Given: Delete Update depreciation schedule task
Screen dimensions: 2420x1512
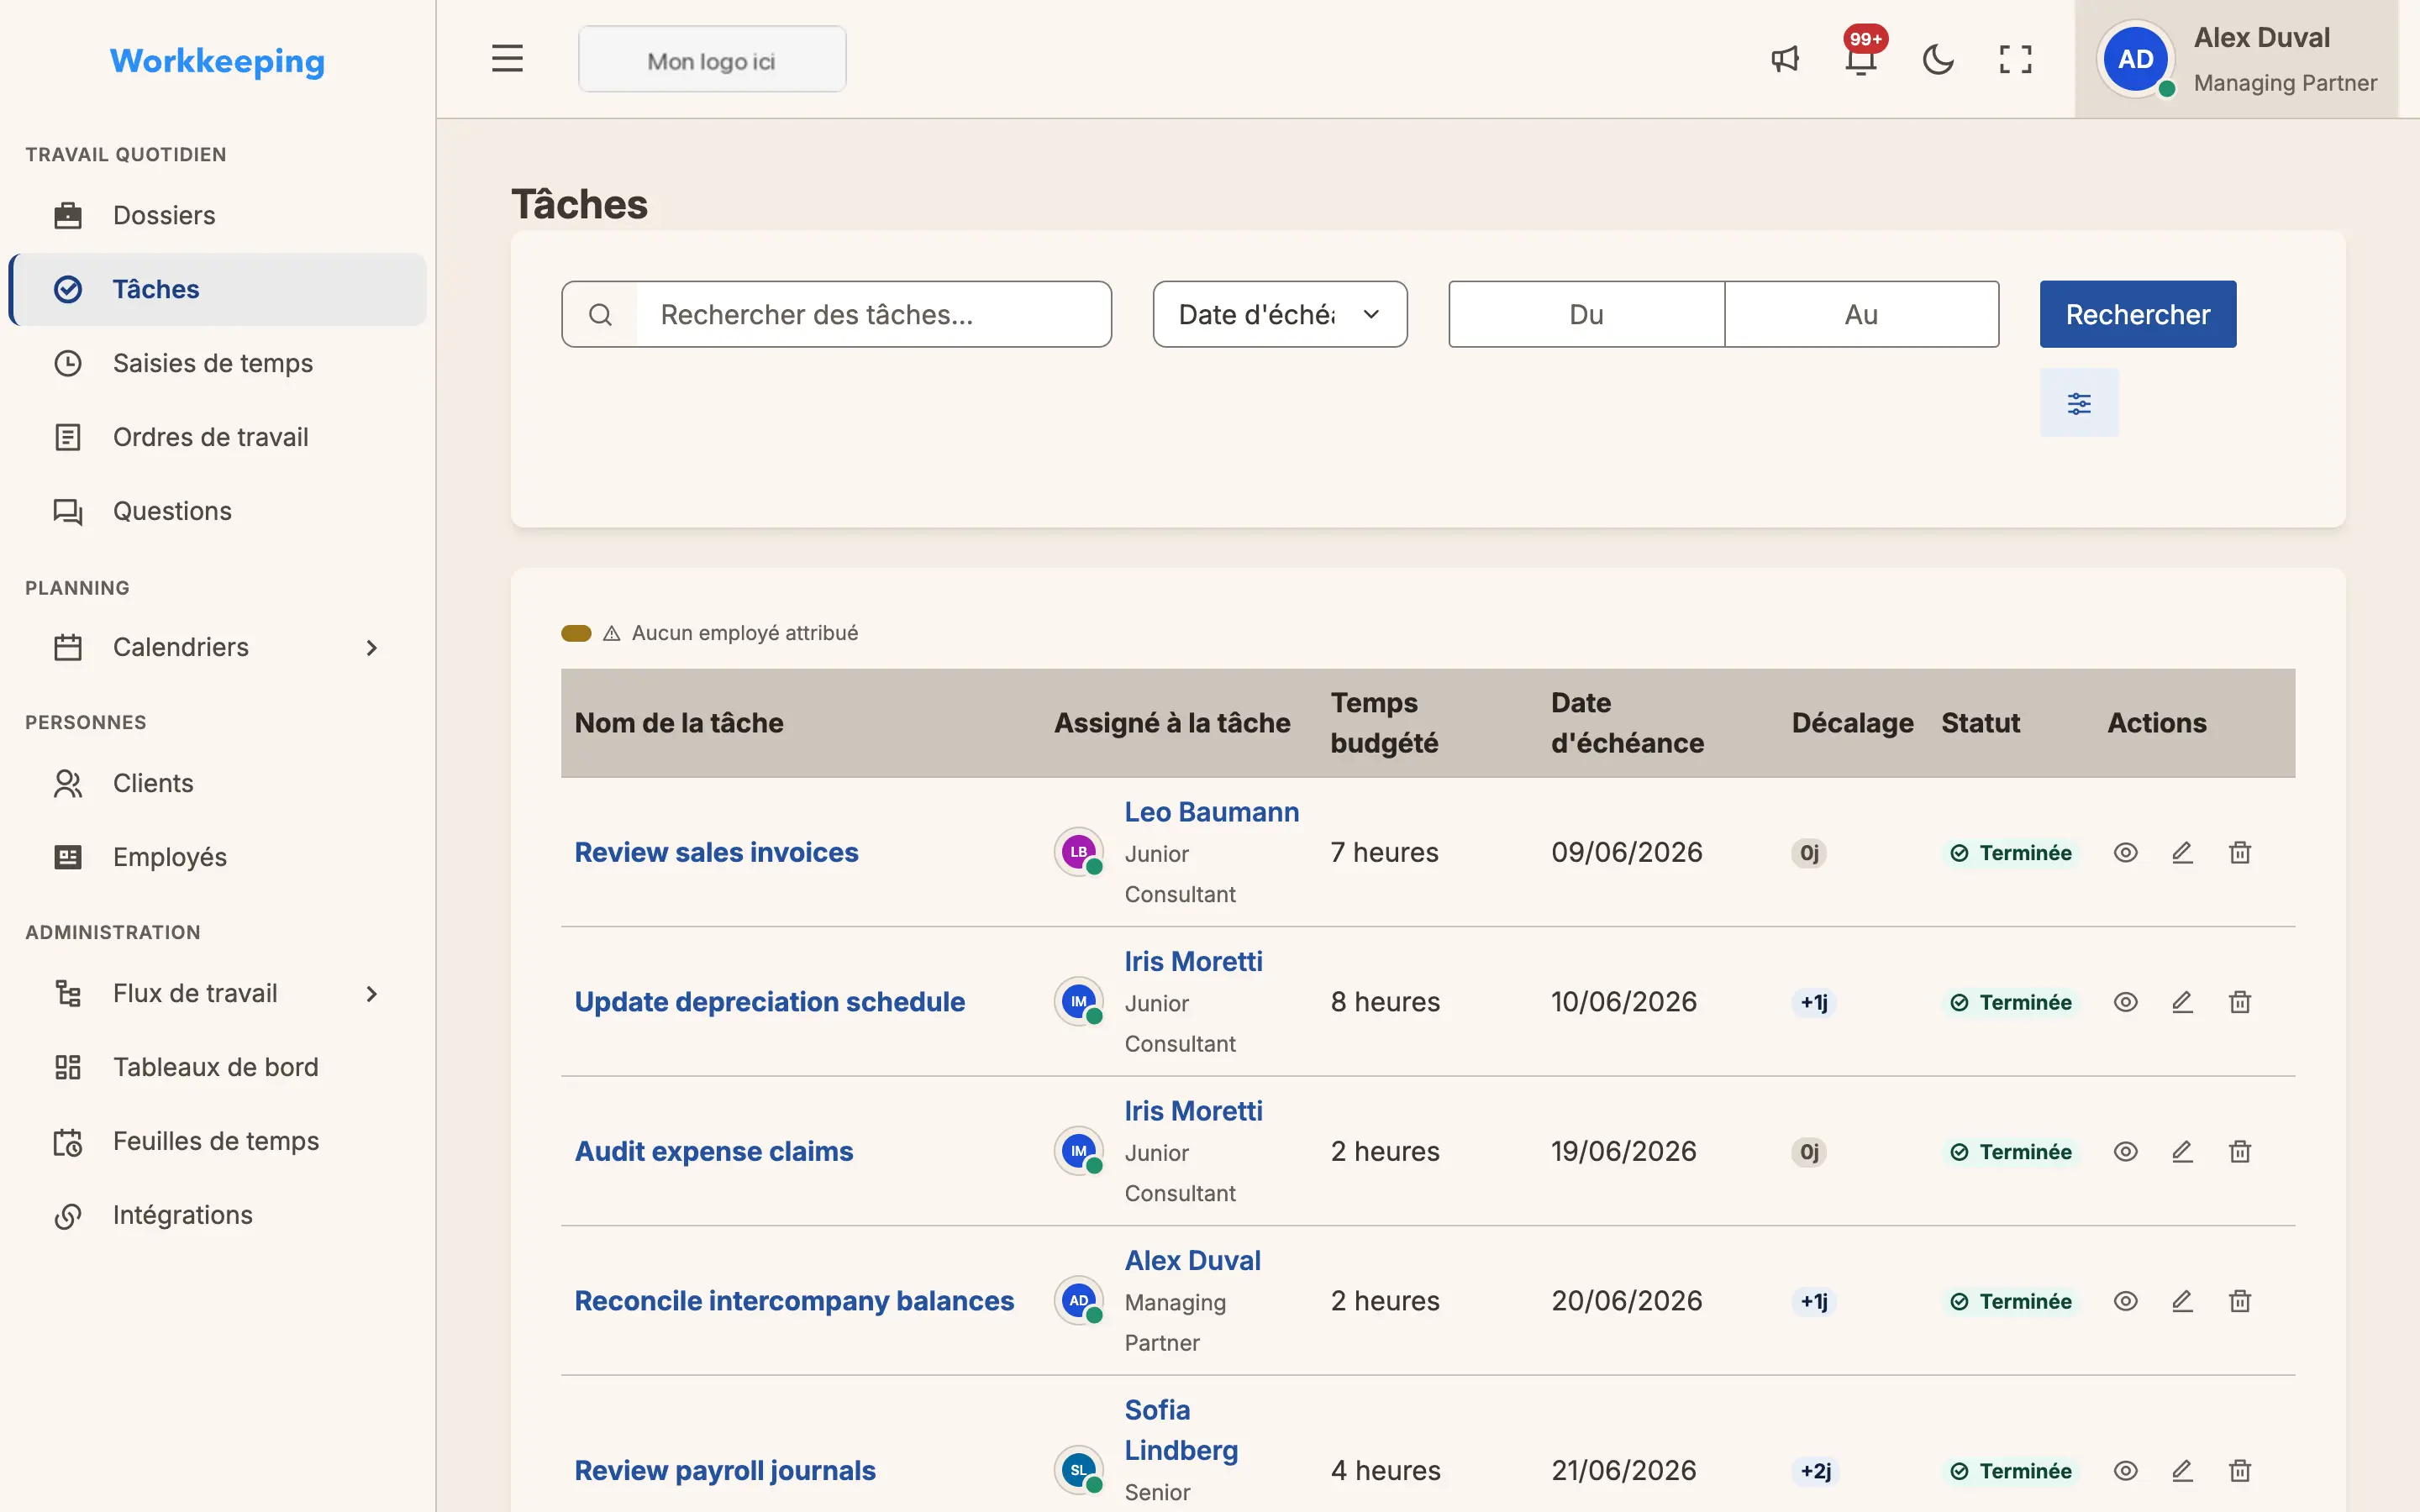Looking at the screenshot, I should (x=2240, y=1002).
